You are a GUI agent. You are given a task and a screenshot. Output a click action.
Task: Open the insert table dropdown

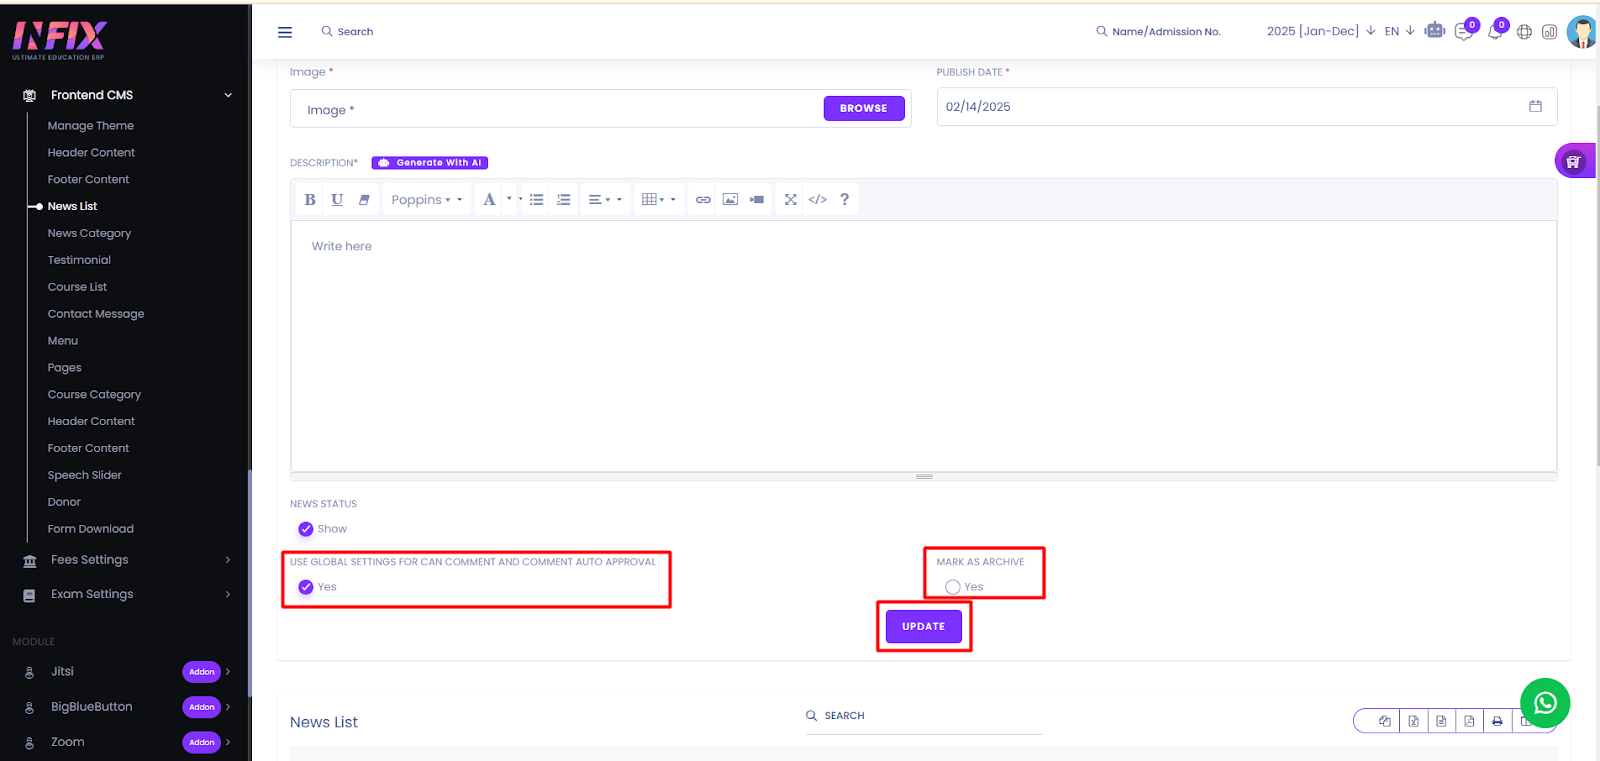pyautogui.click(x=659, y=200)
